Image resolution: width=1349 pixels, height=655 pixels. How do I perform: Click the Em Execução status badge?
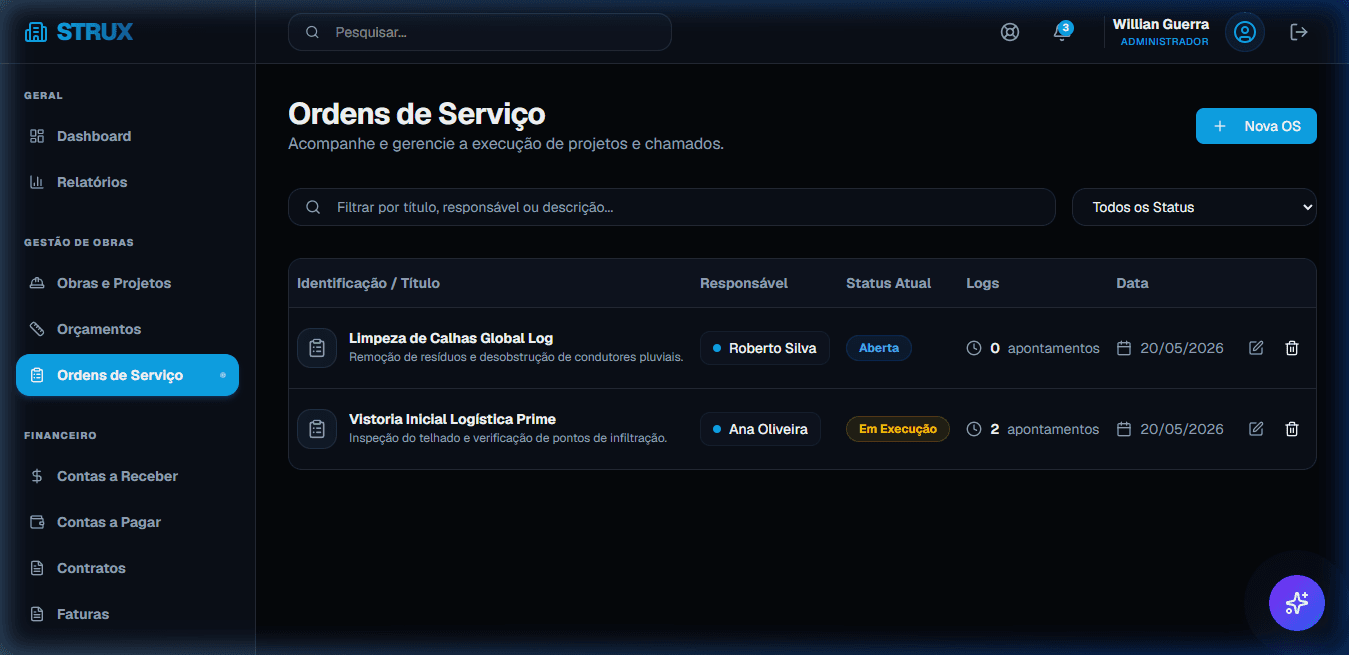point(898,429)
